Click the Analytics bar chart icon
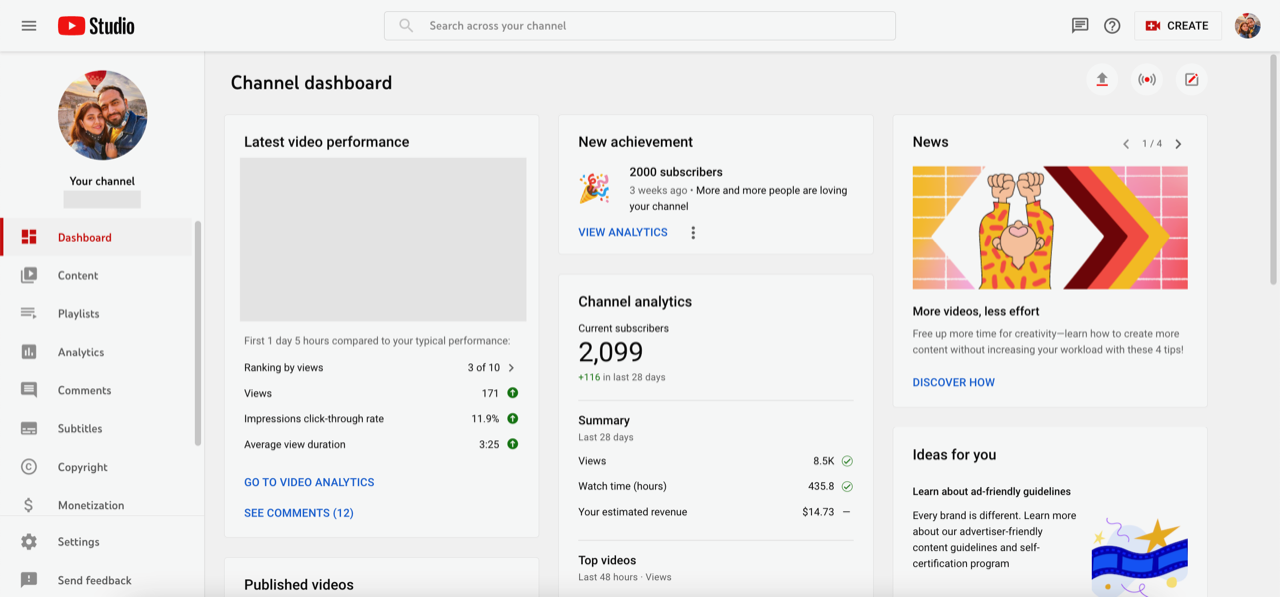The height and width of the screenshot is (597, 1280). coord(29,352)
